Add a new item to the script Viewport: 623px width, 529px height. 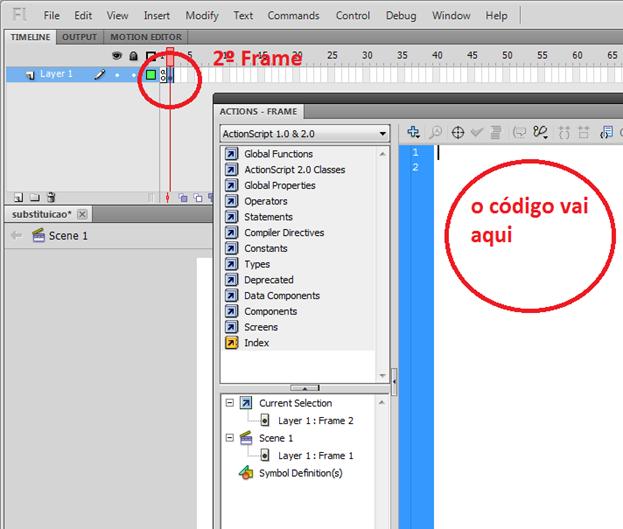(414, 132)
